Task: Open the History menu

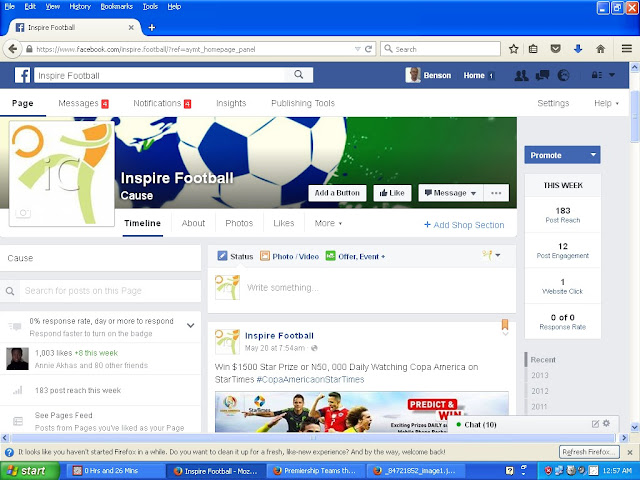Action: [x=80, y=7]
